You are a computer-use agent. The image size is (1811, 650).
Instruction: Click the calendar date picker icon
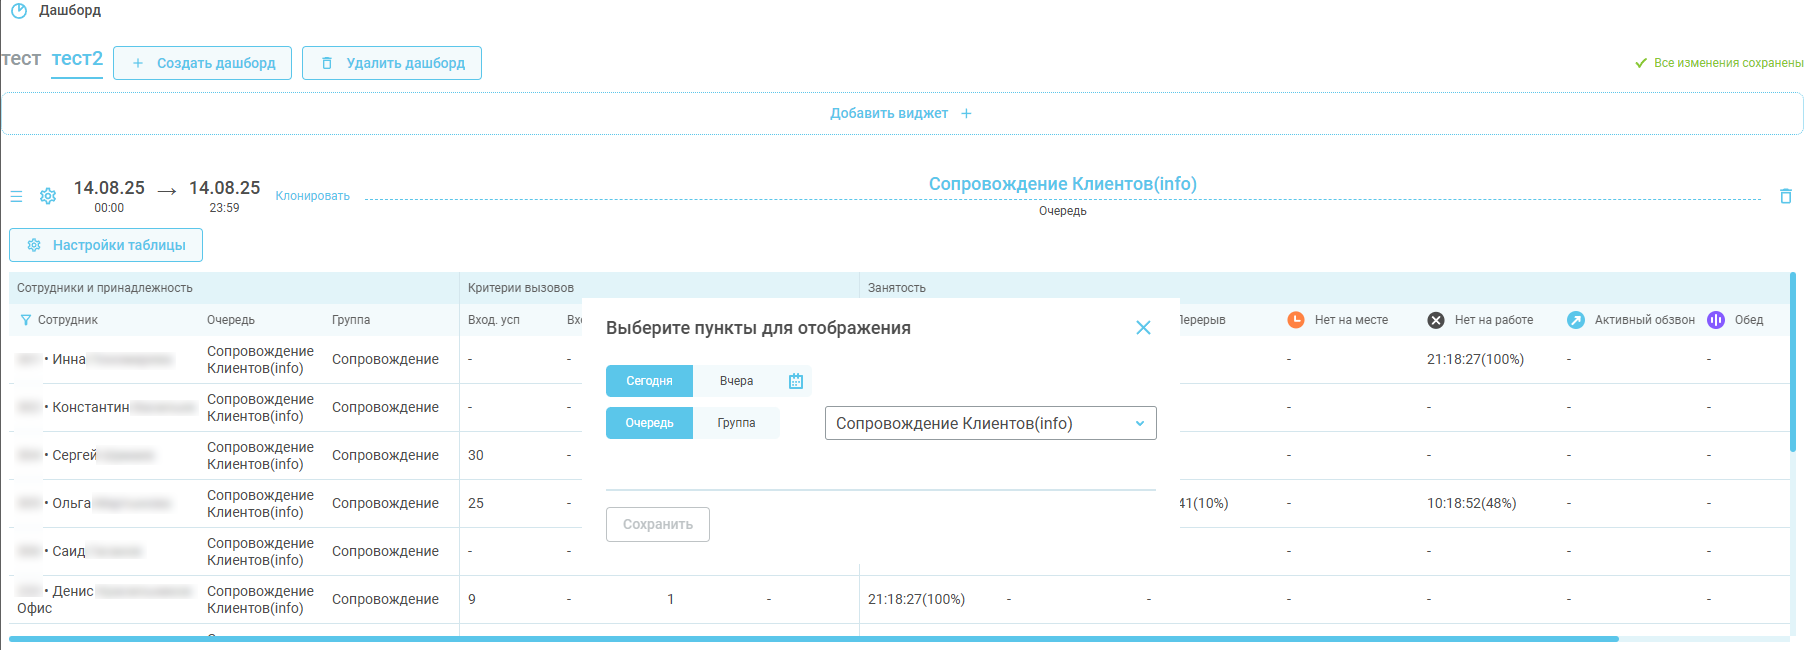[x=796, y=381]
